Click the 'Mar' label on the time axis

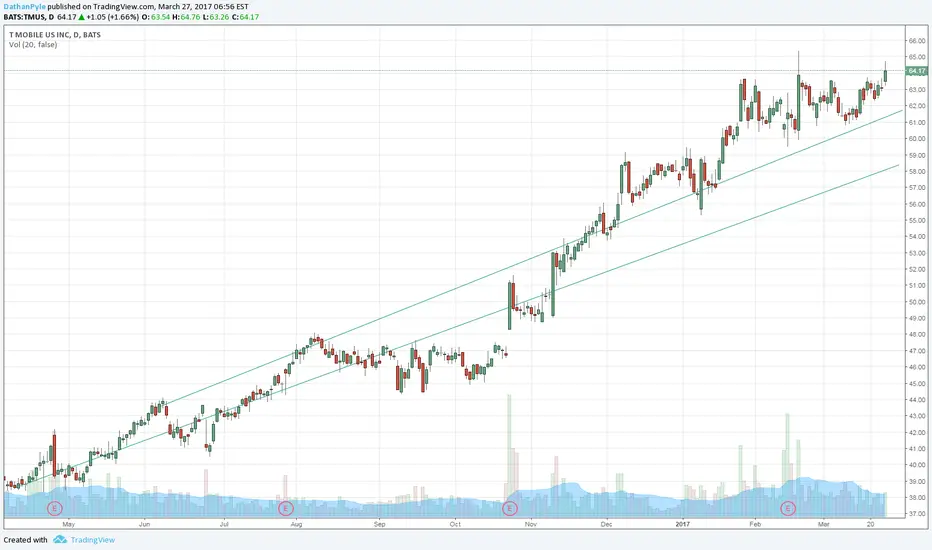(823, 524)
